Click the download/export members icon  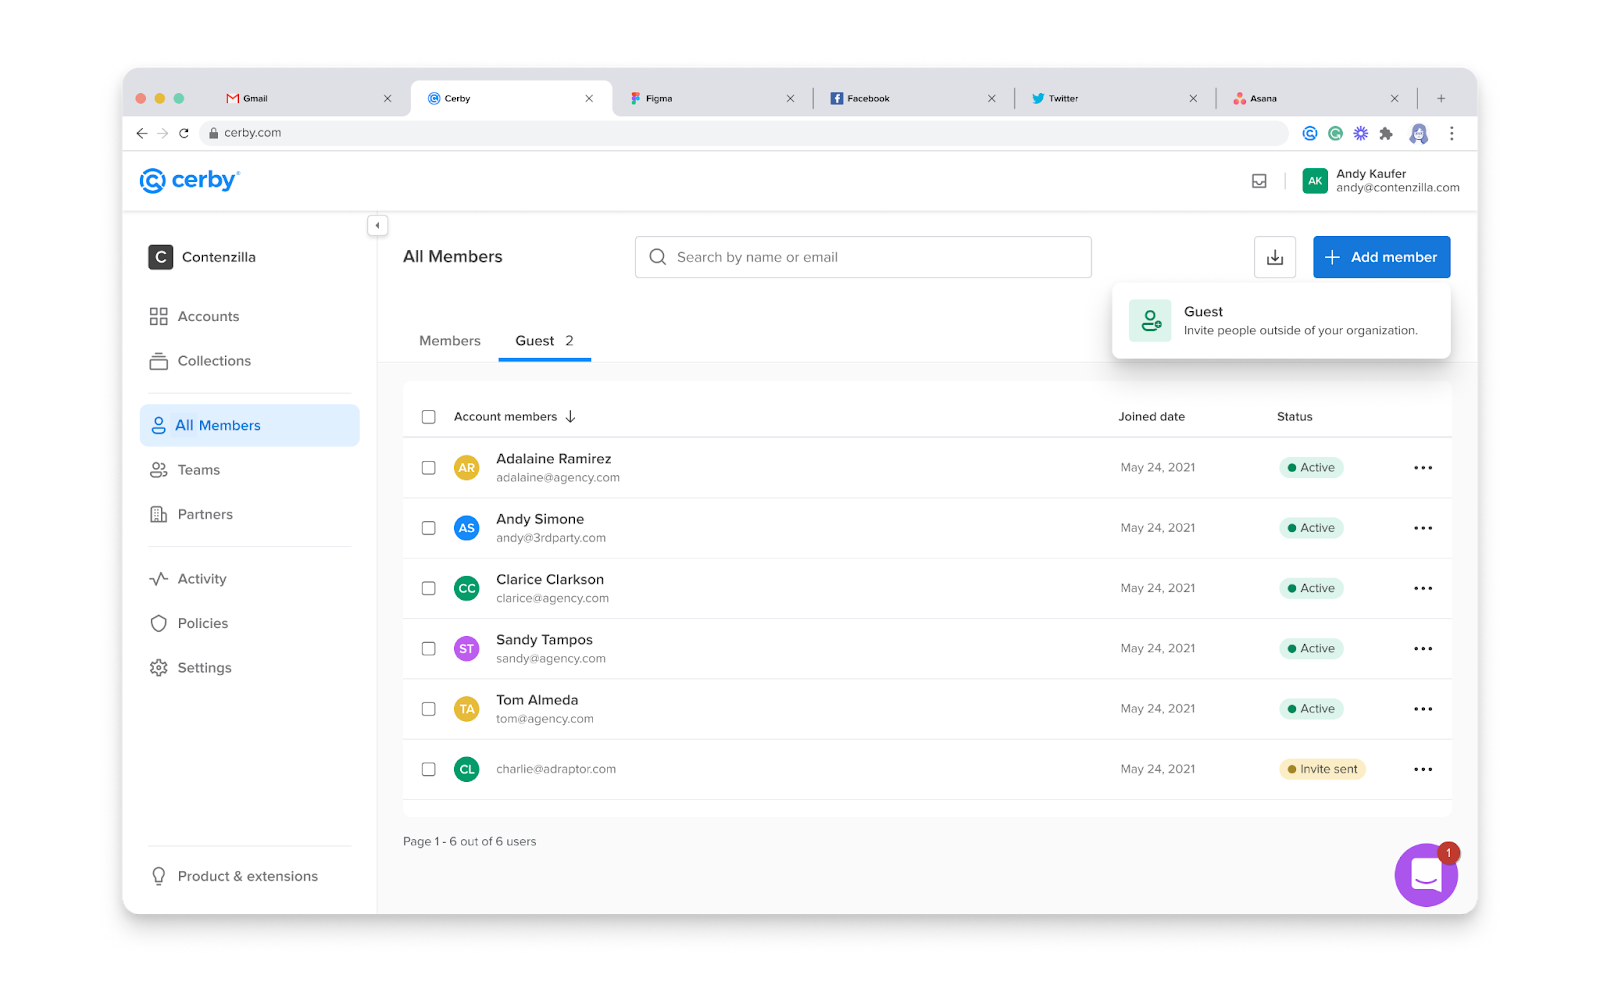coord(1275,257)
